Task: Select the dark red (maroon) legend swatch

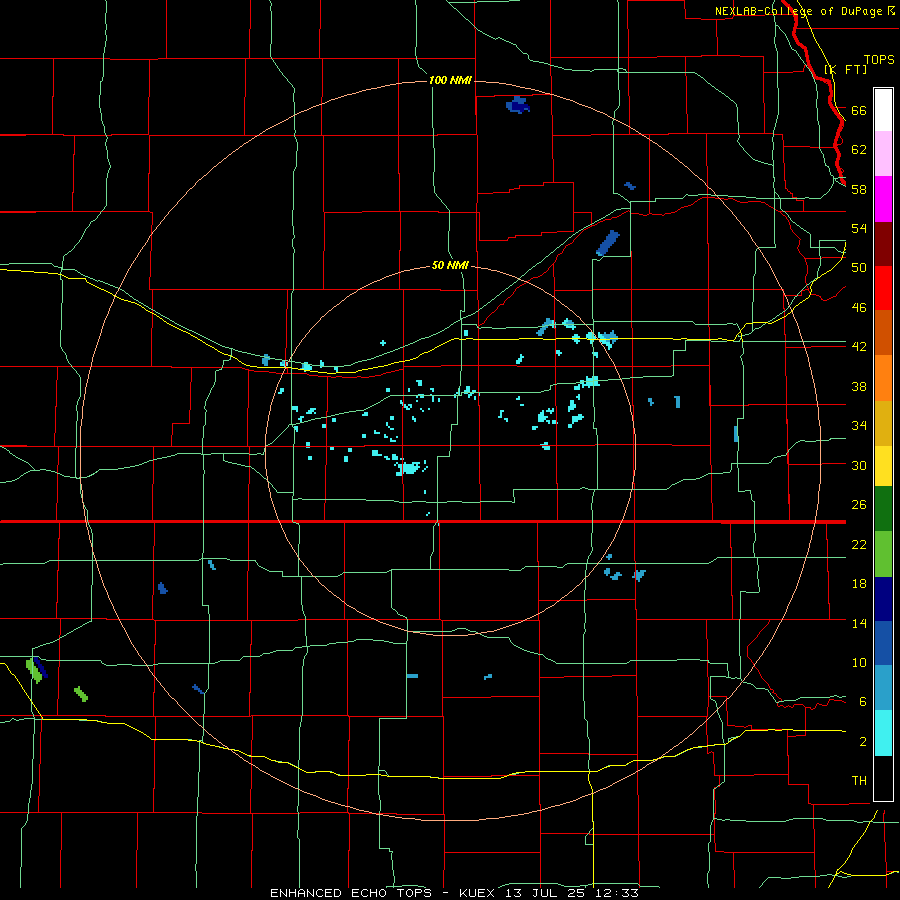Action: (x=883, y=244)
